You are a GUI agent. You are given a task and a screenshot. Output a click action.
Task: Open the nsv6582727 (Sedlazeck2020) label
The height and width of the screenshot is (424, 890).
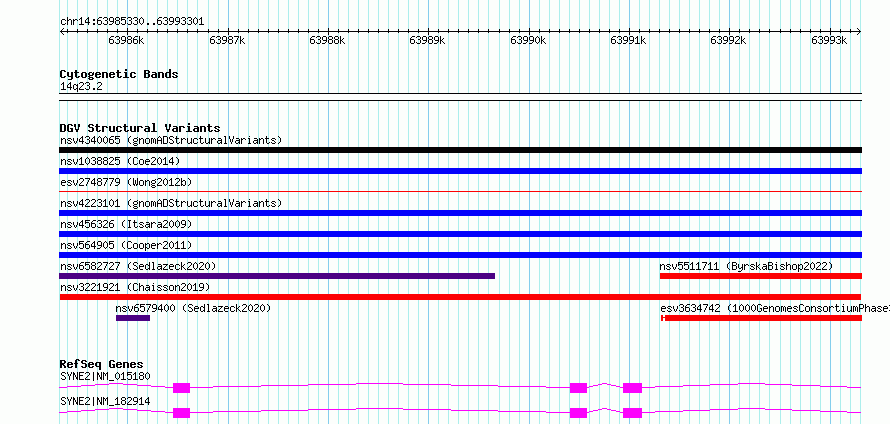[x=138, y=266]
